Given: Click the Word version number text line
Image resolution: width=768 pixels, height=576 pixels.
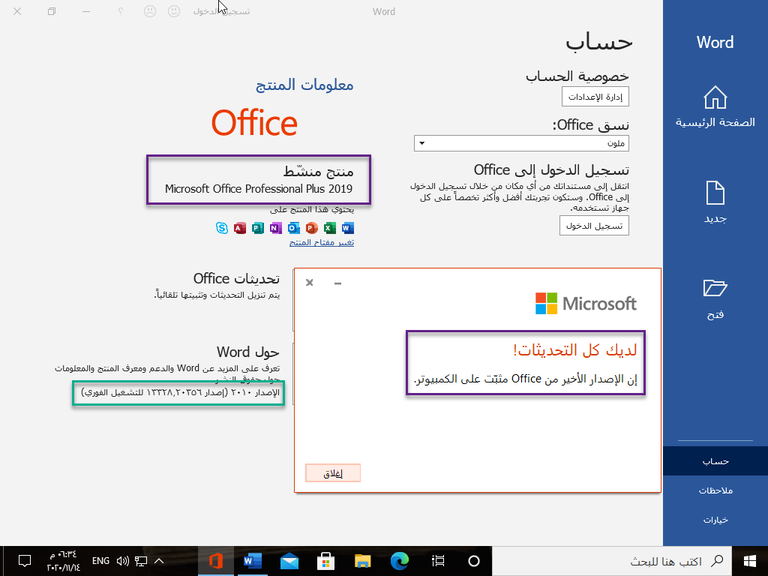Looking at the screenshot, I should click(180, 392).
